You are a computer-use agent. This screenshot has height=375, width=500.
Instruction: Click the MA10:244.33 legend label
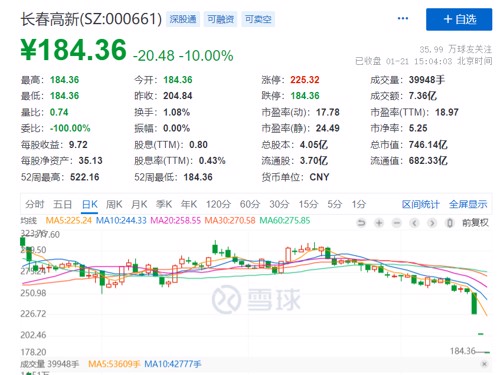click(121, 220)
